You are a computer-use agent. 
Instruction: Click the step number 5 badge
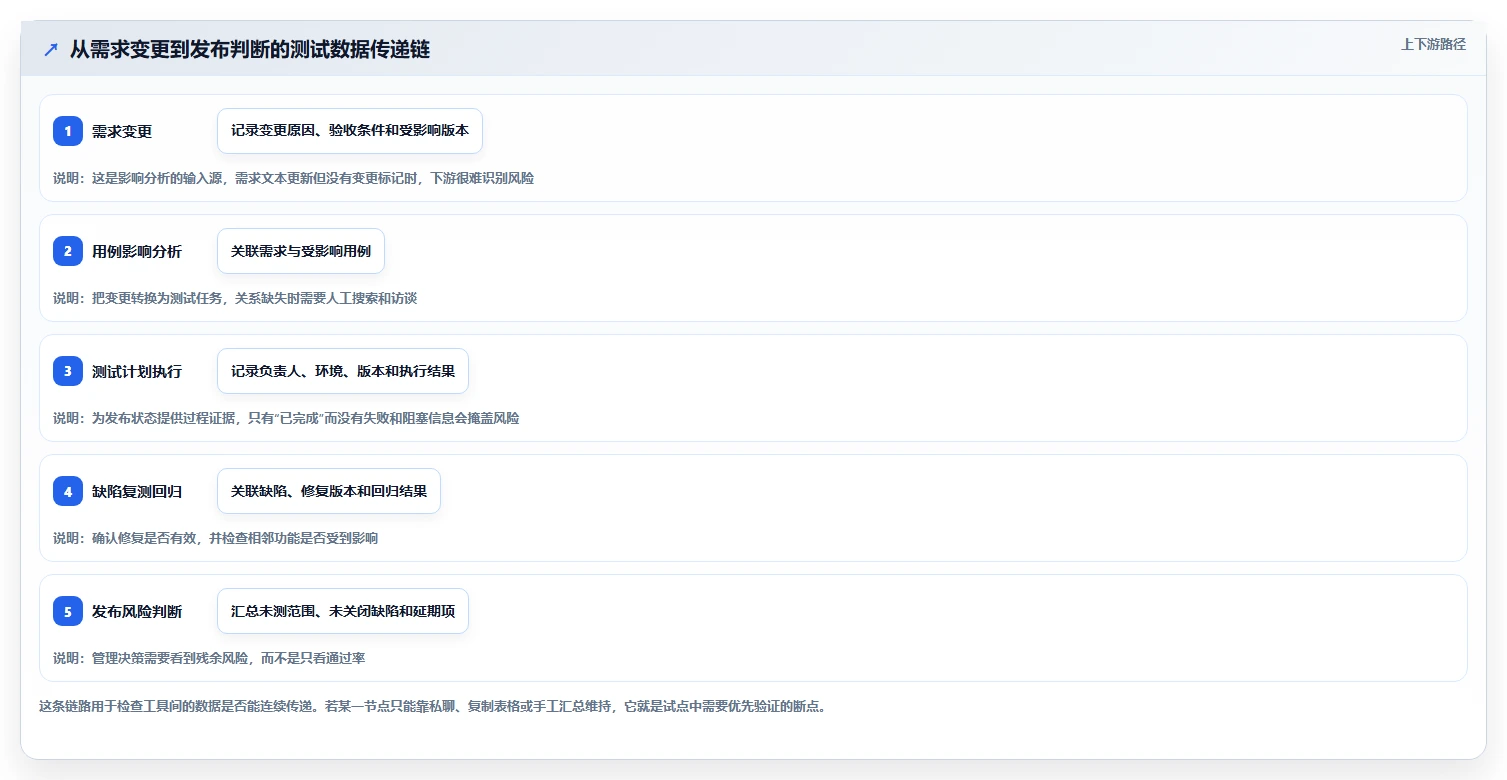coord(68,611)
